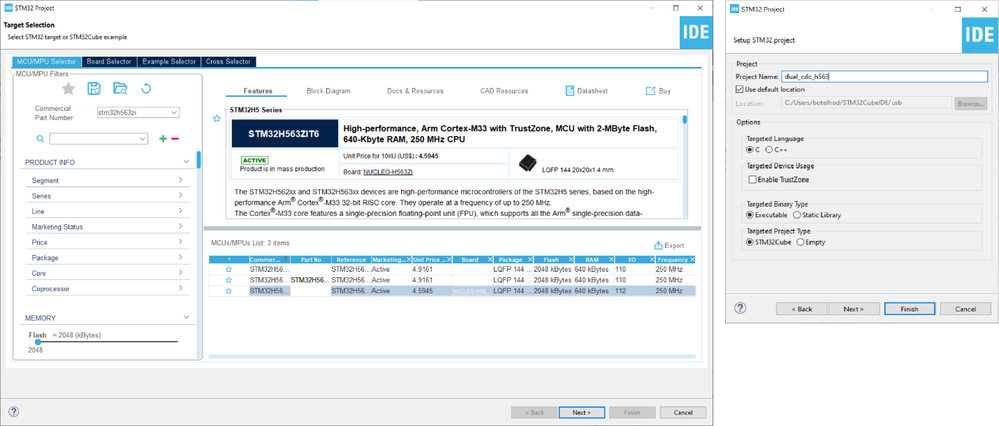Star the MCU row with 4.5945 price

point(228,290)
